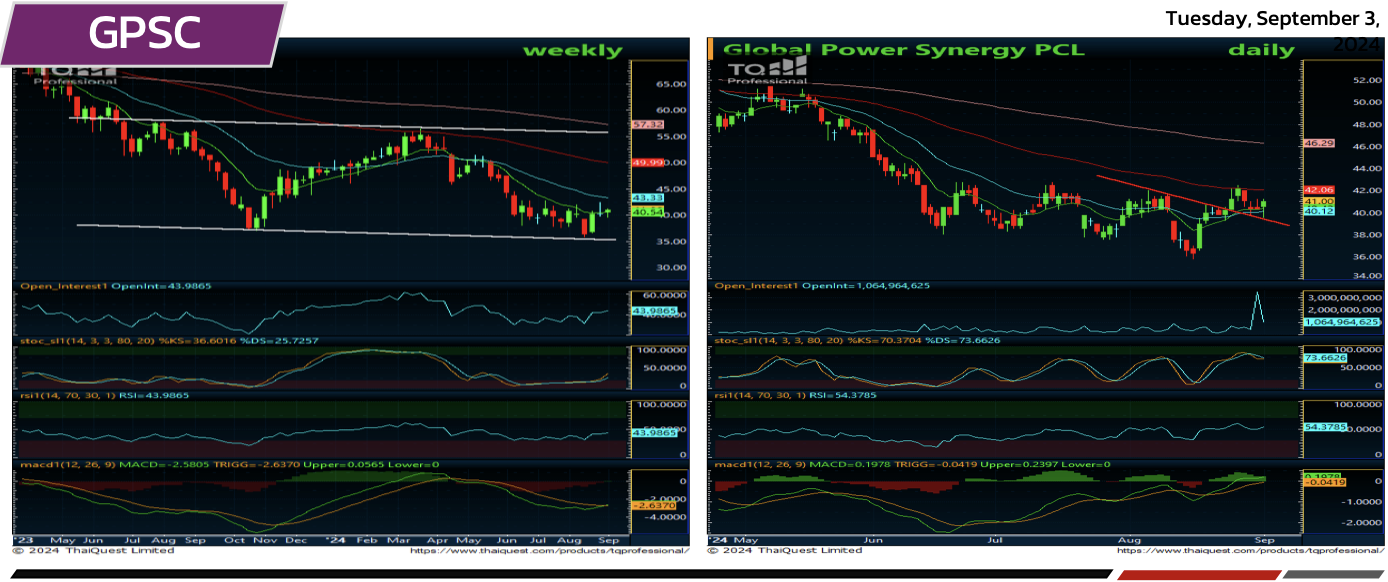Viewport: 1388px width, 582px height.
Task: Click the TQ Professional logo on daily chart
Action: point(767,68)
